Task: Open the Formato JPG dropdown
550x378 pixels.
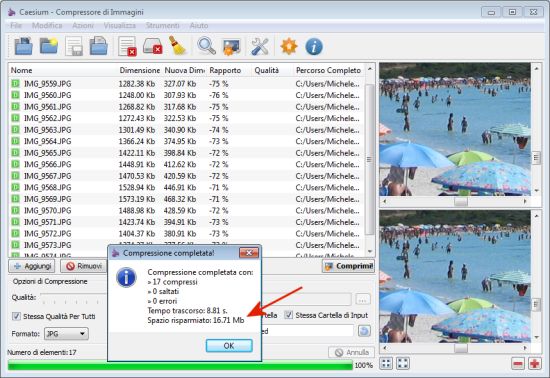Action: pyautogui.click(x=66, y=333)
